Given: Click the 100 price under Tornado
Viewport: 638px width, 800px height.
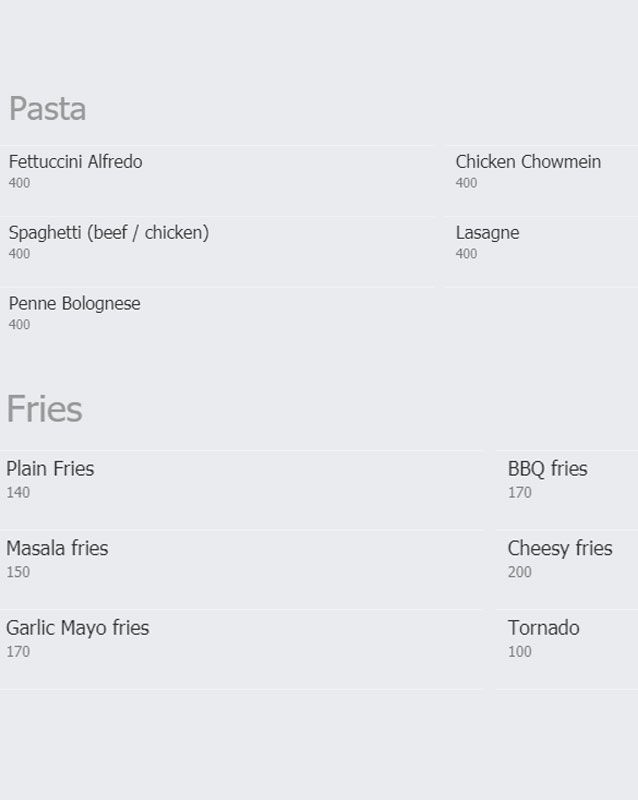Looking at the screenshot, I should pos(520,652).
